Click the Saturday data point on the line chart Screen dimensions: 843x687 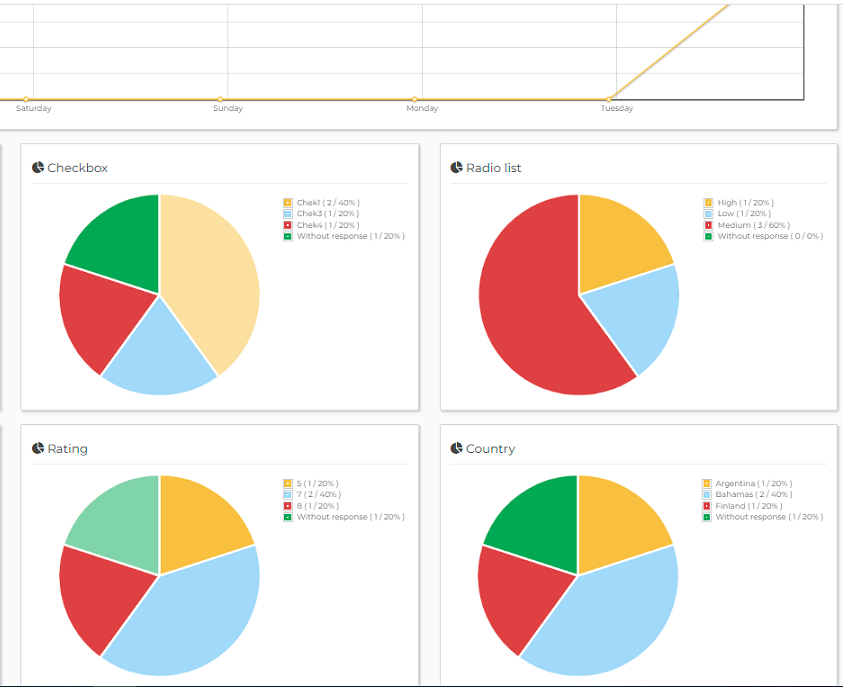click(x=26, y=99)
